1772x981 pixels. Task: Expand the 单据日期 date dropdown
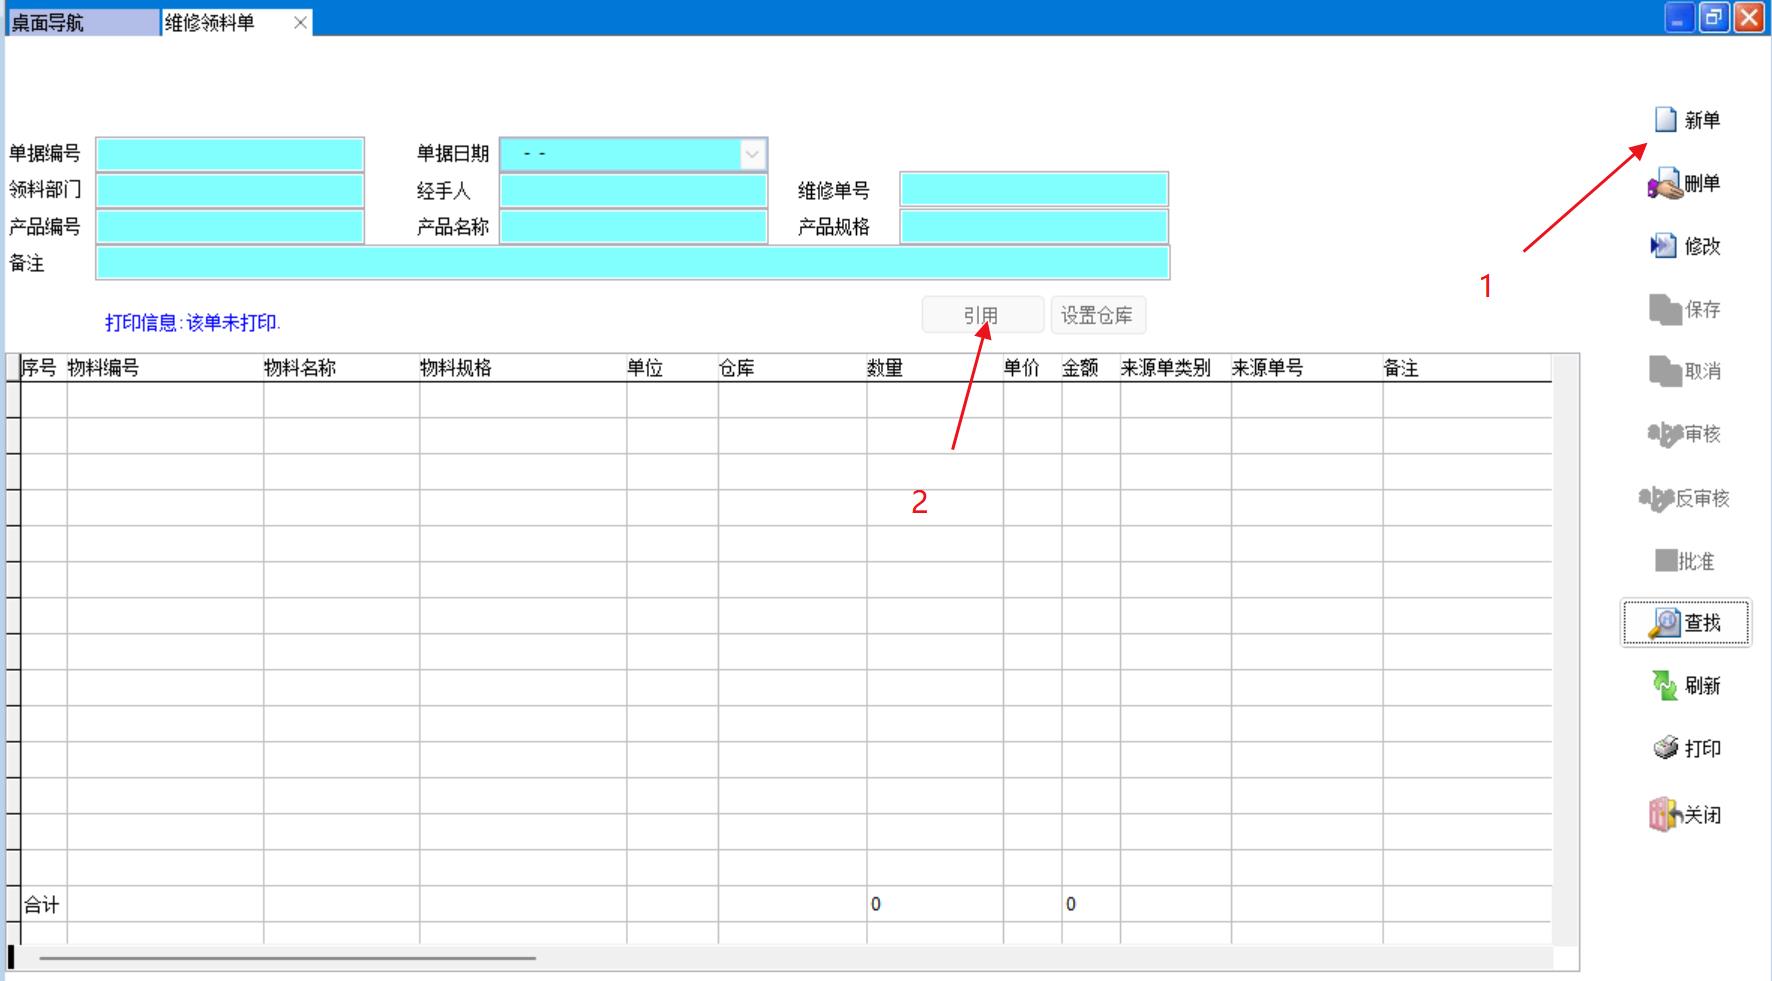752,154
